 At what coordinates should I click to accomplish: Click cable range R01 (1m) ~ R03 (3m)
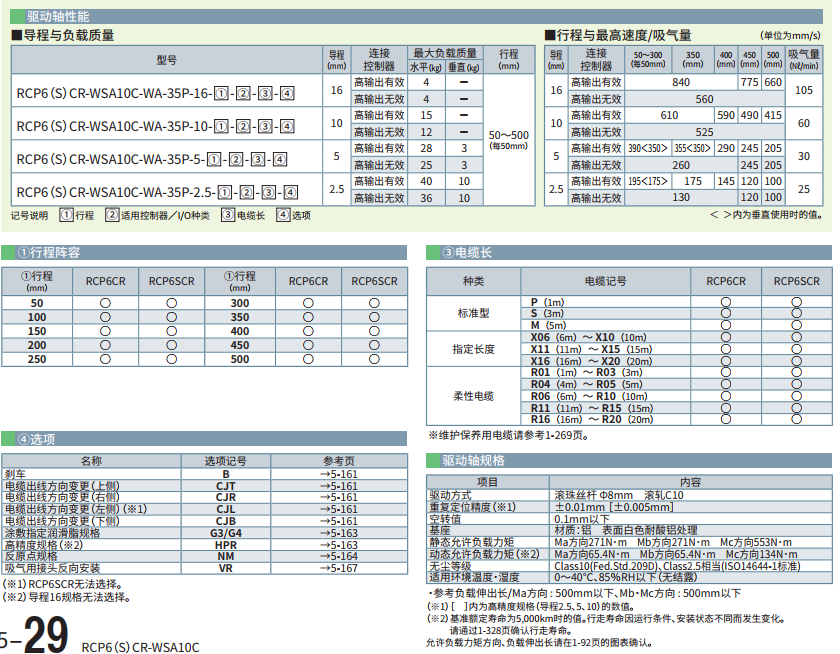tap(587, 372)
